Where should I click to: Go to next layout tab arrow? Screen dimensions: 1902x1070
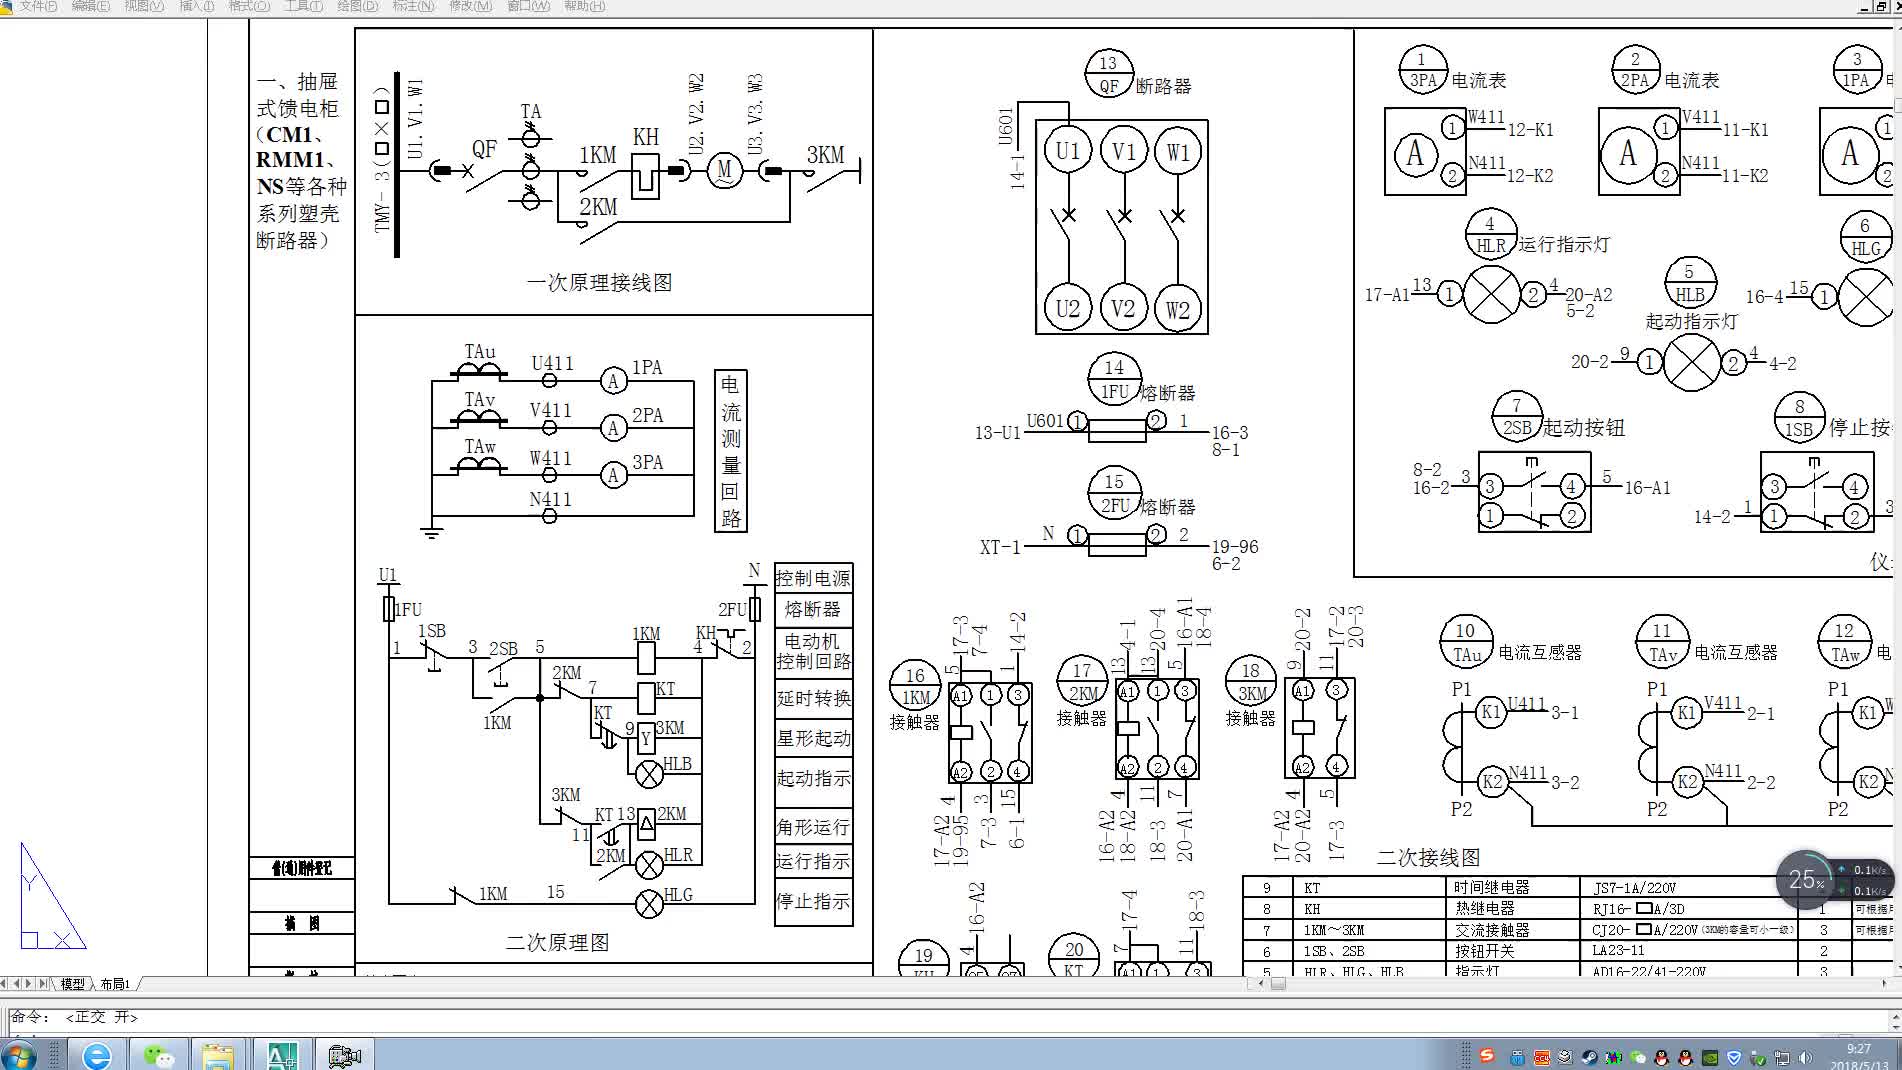click(28, 984)
